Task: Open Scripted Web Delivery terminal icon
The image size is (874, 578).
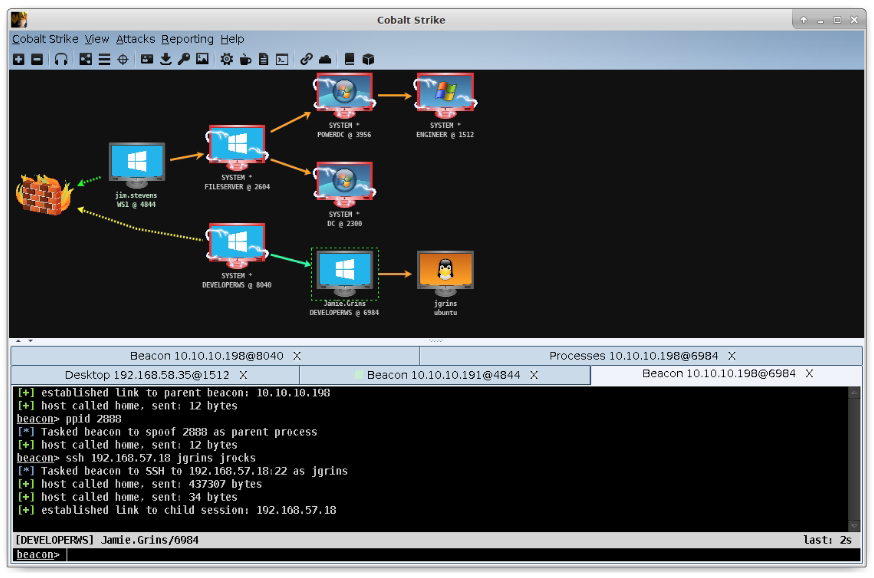Action: point(282,59)
